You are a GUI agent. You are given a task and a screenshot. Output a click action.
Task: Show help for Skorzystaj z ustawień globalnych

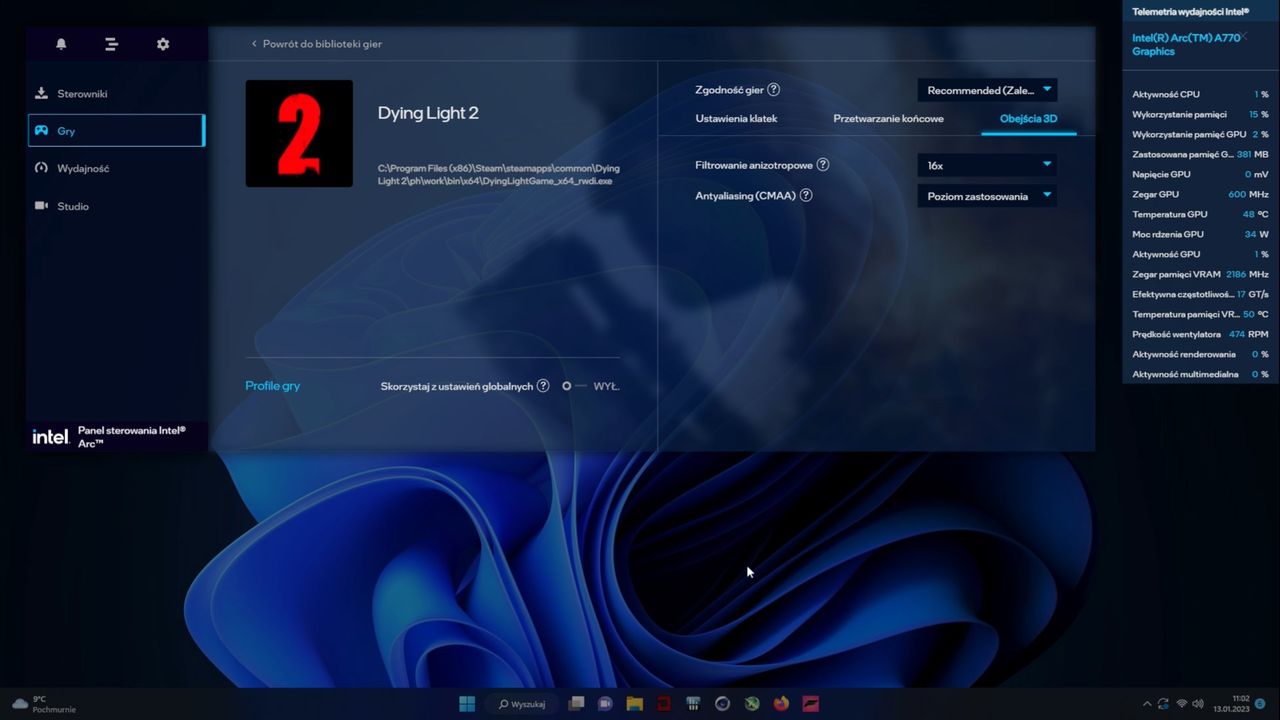tap(543, 386)
